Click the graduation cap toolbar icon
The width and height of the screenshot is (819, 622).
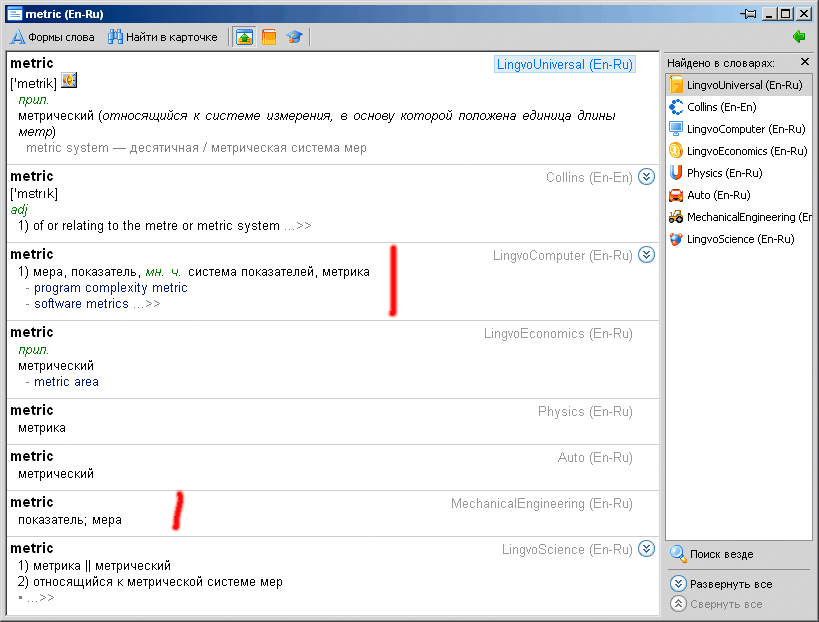pos(294,37)
